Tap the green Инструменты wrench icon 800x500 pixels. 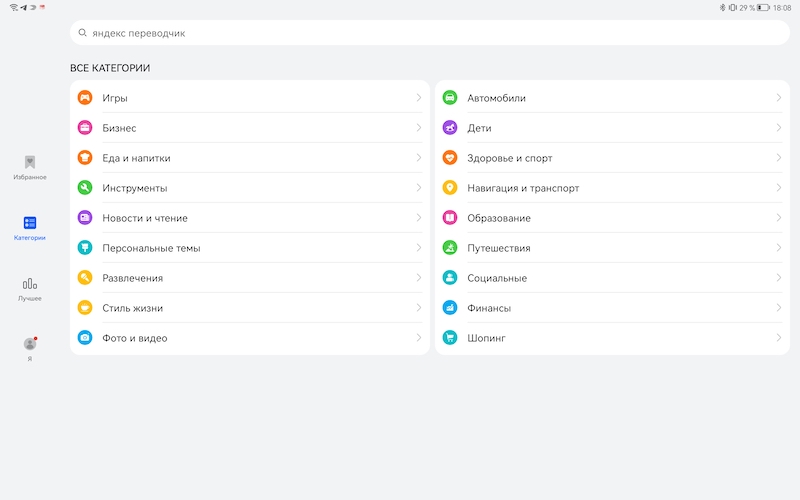[85, 188]
